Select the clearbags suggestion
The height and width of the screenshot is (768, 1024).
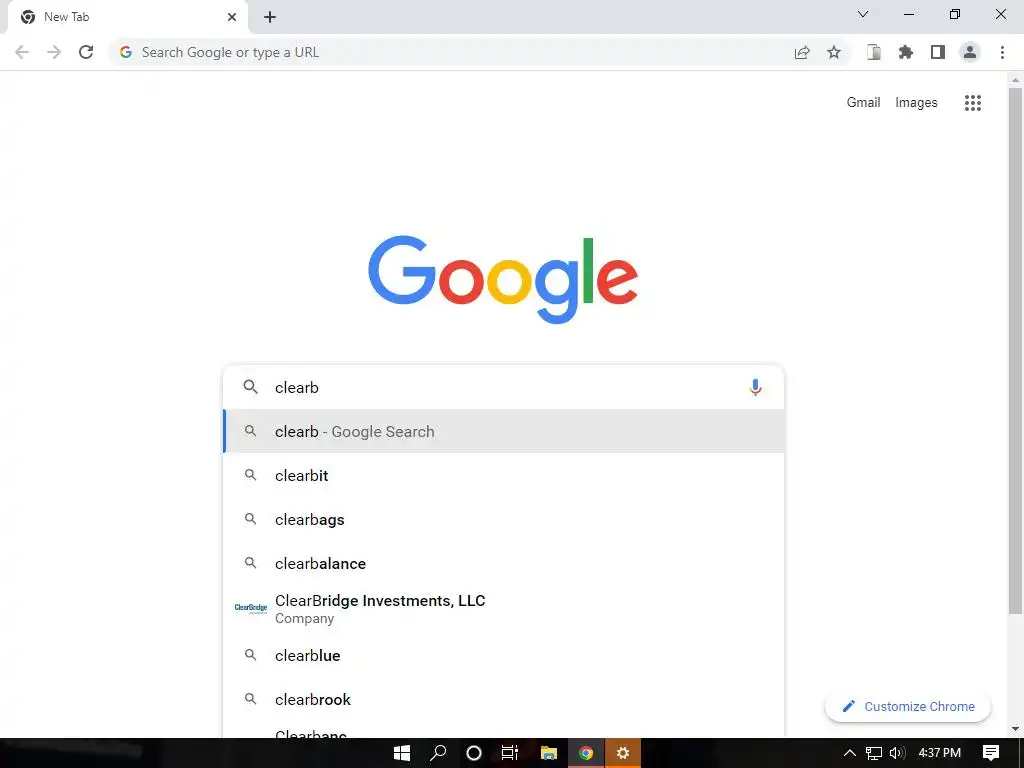pos(503,519)
